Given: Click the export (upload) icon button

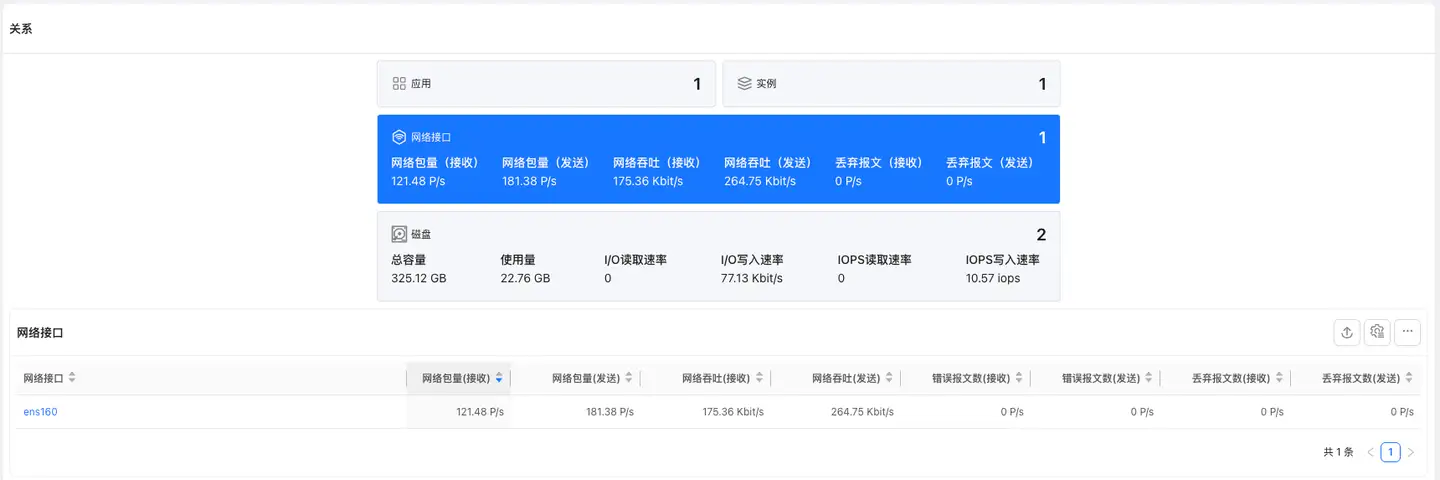Looking at the screenshot, I should [1347, 333].
